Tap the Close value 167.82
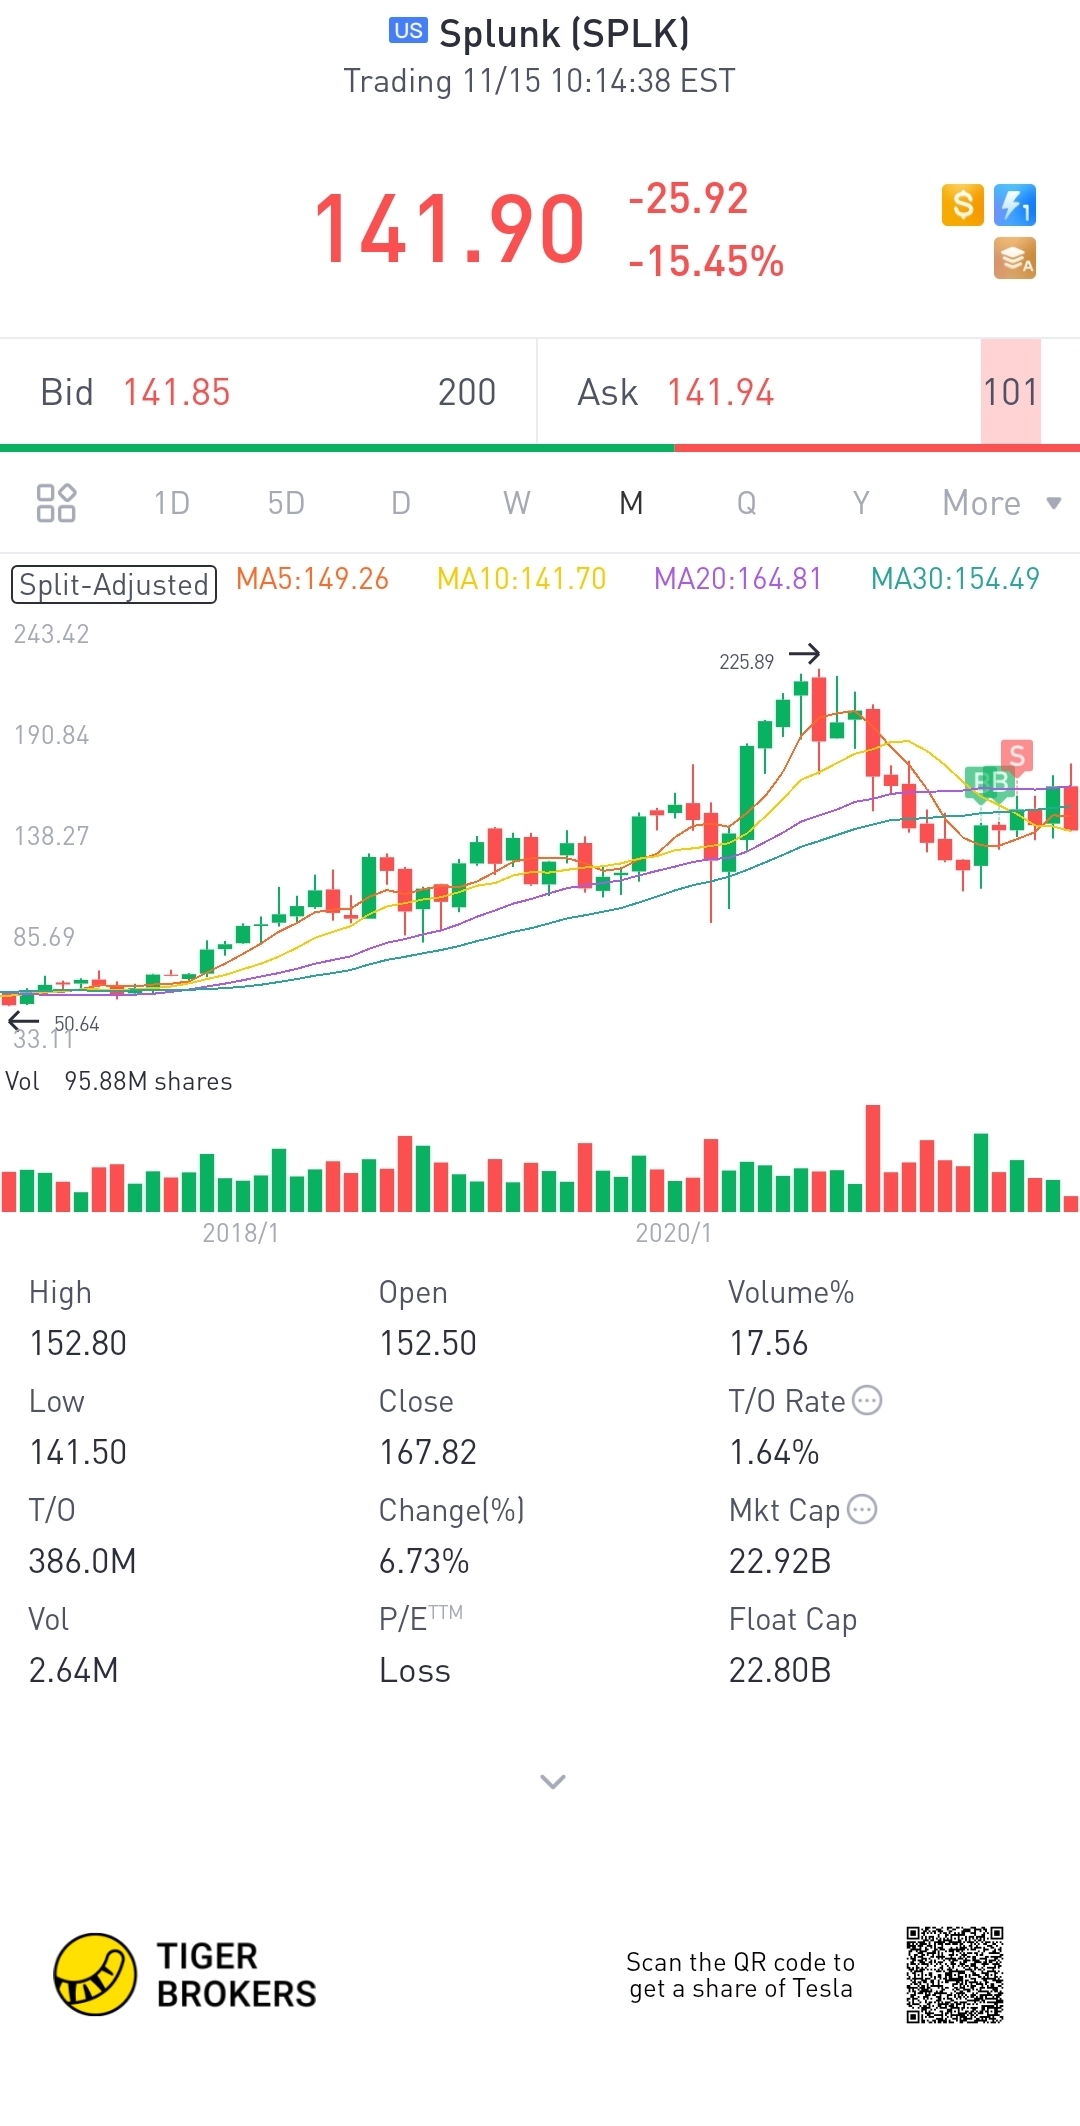 pos(428,1452)
